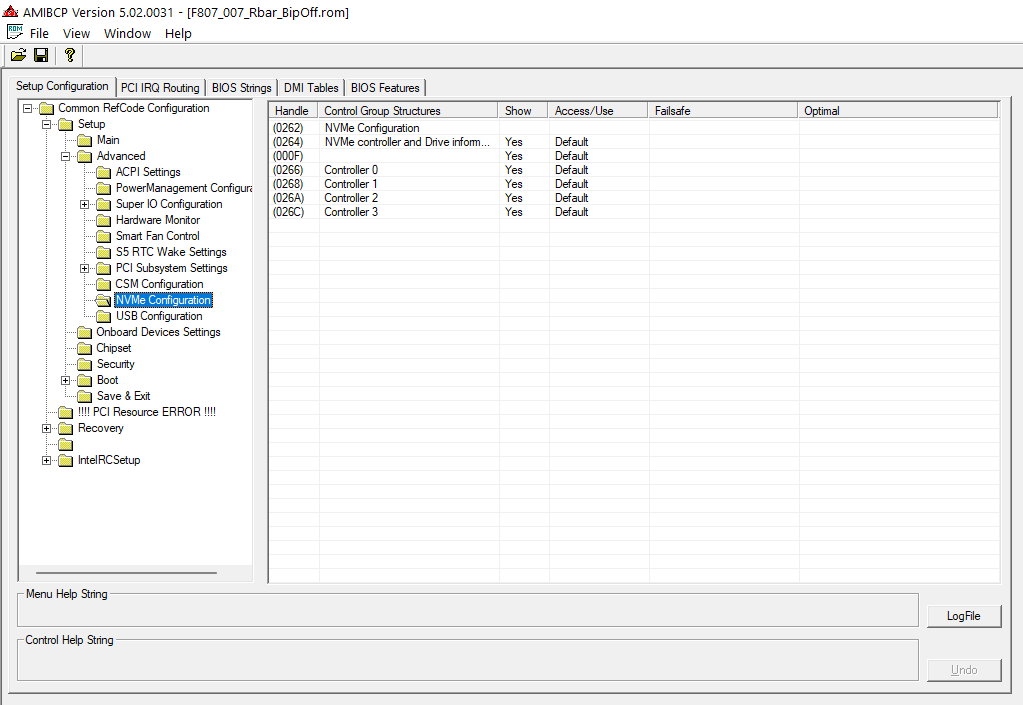Click the Show column header
This screenshot has width=1023, height=705.
[523, 111]
